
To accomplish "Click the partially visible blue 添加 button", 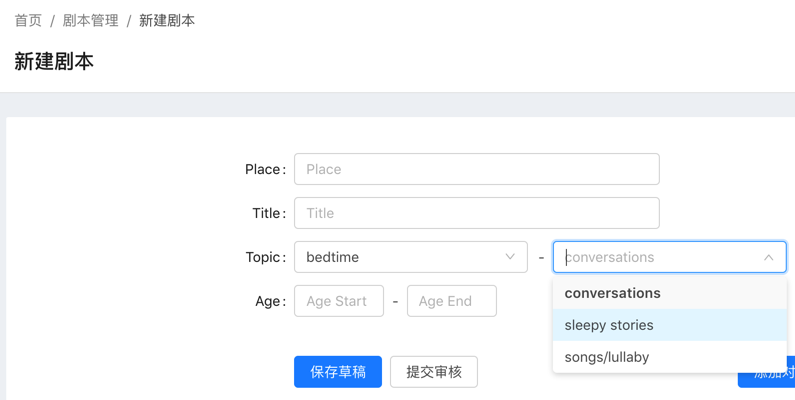I will click(x=770, y=373).
